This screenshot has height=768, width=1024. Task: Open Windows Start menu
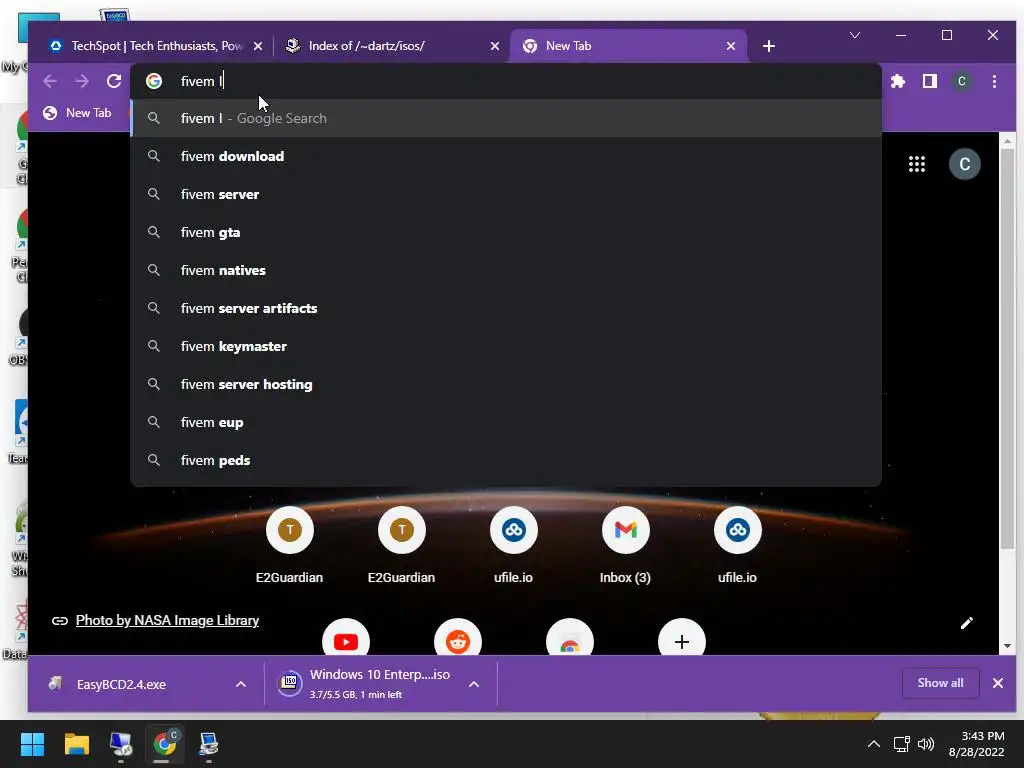(32, 744)
